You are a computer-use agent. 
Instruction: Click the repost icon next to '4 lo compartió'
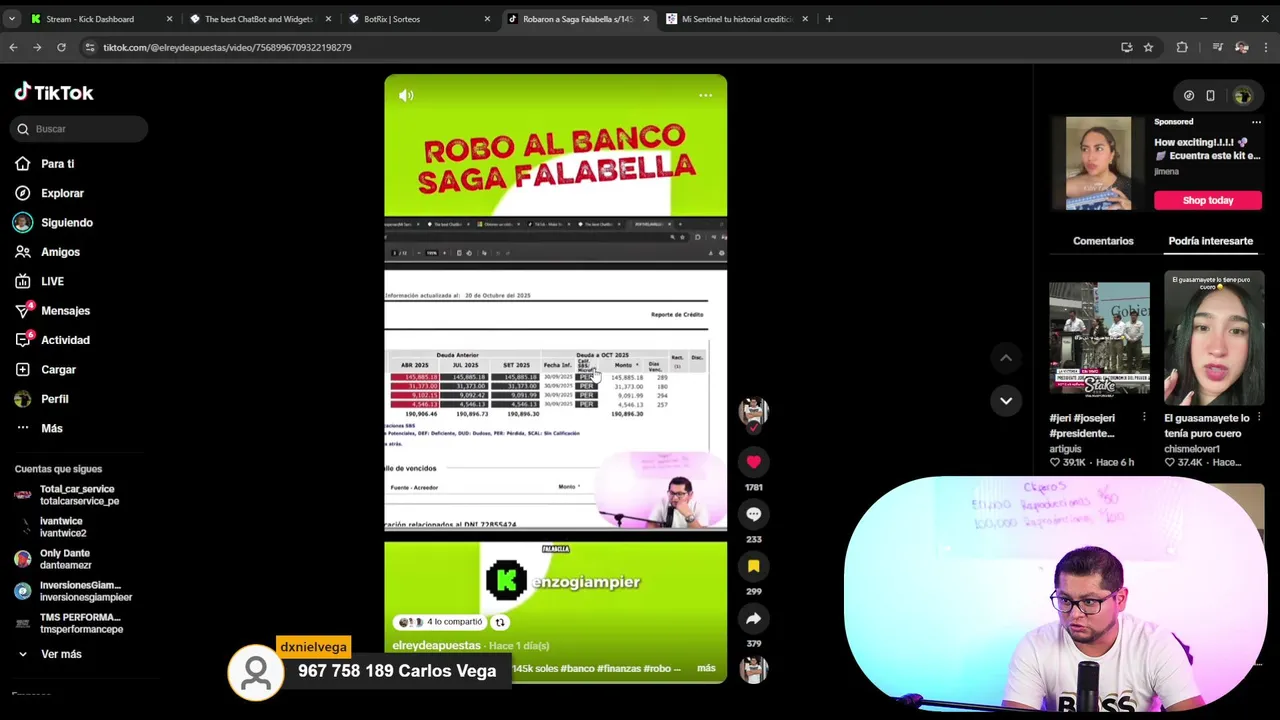tap(500, 622)
